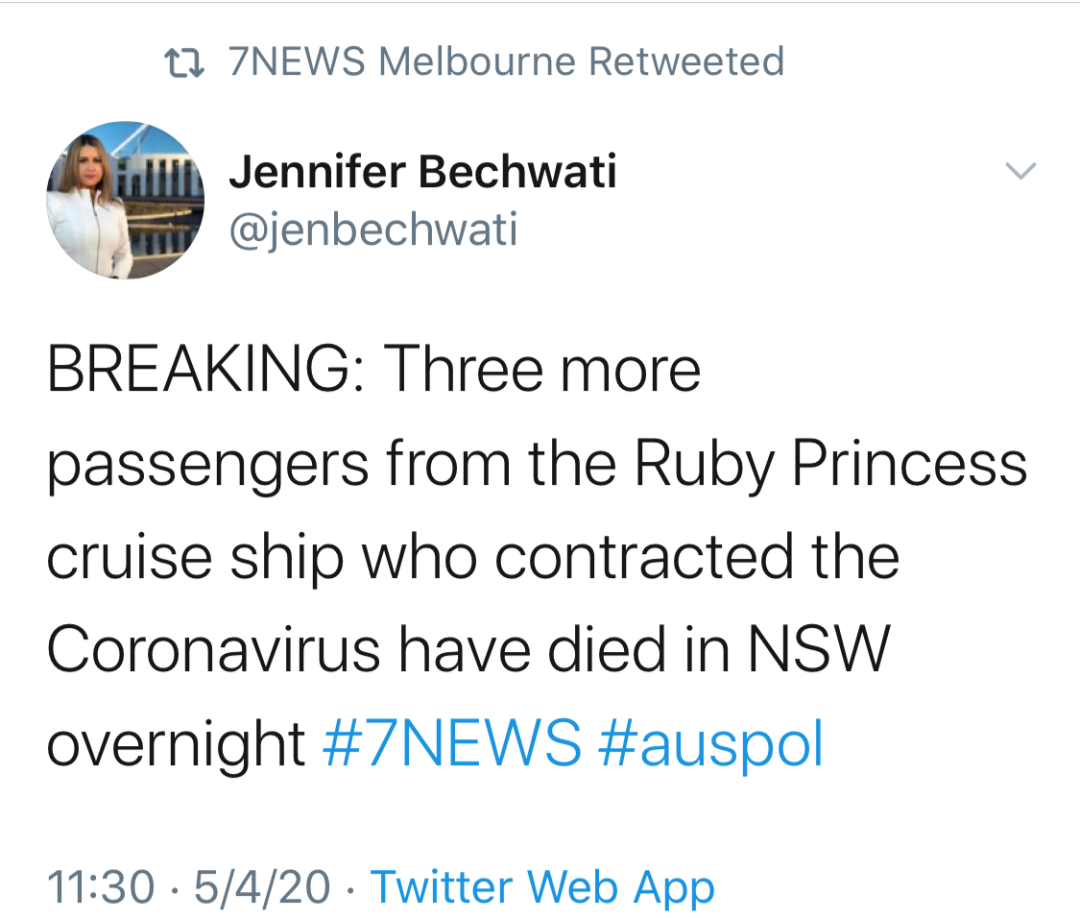Click the word Coronavirus in the tweet
The image size is (1080, 918).
(x=213, y=649)
